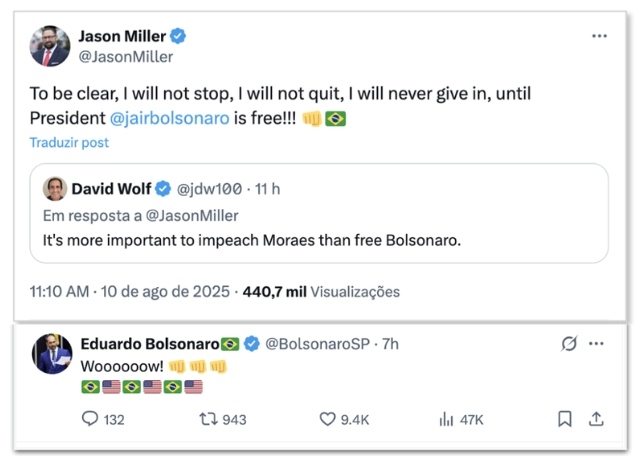Bookmark Eduardo Bolsonaro's reply
The width and height of the screenshot is (639, 465).
[565, 419]
